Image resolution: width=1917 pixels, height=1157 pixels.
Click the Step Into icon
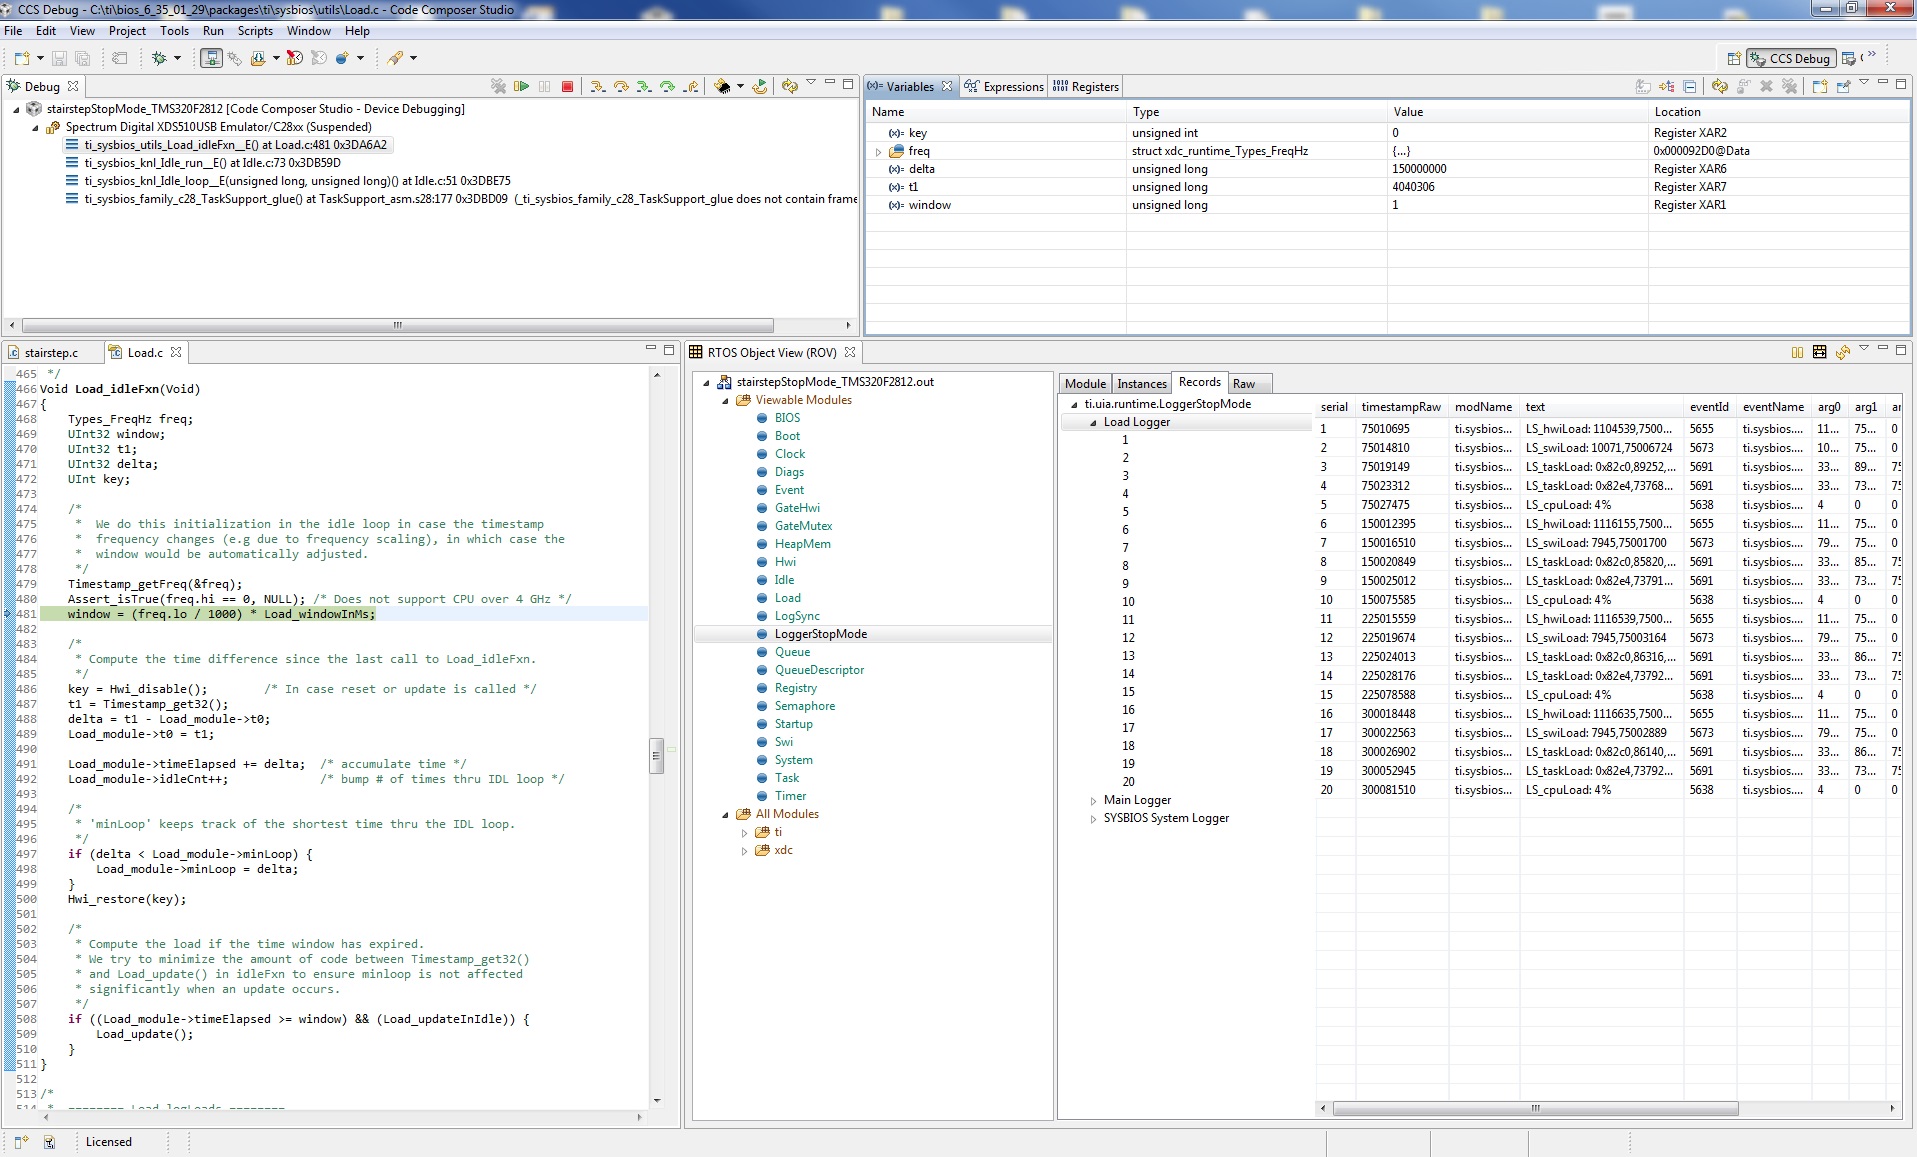pos(597,86)
